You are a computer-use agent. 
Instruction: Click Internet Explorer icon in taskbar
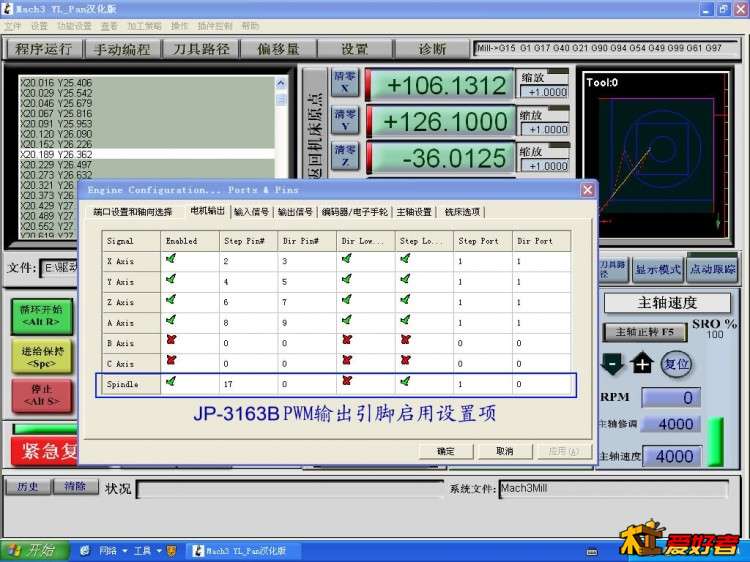[85, 551]
